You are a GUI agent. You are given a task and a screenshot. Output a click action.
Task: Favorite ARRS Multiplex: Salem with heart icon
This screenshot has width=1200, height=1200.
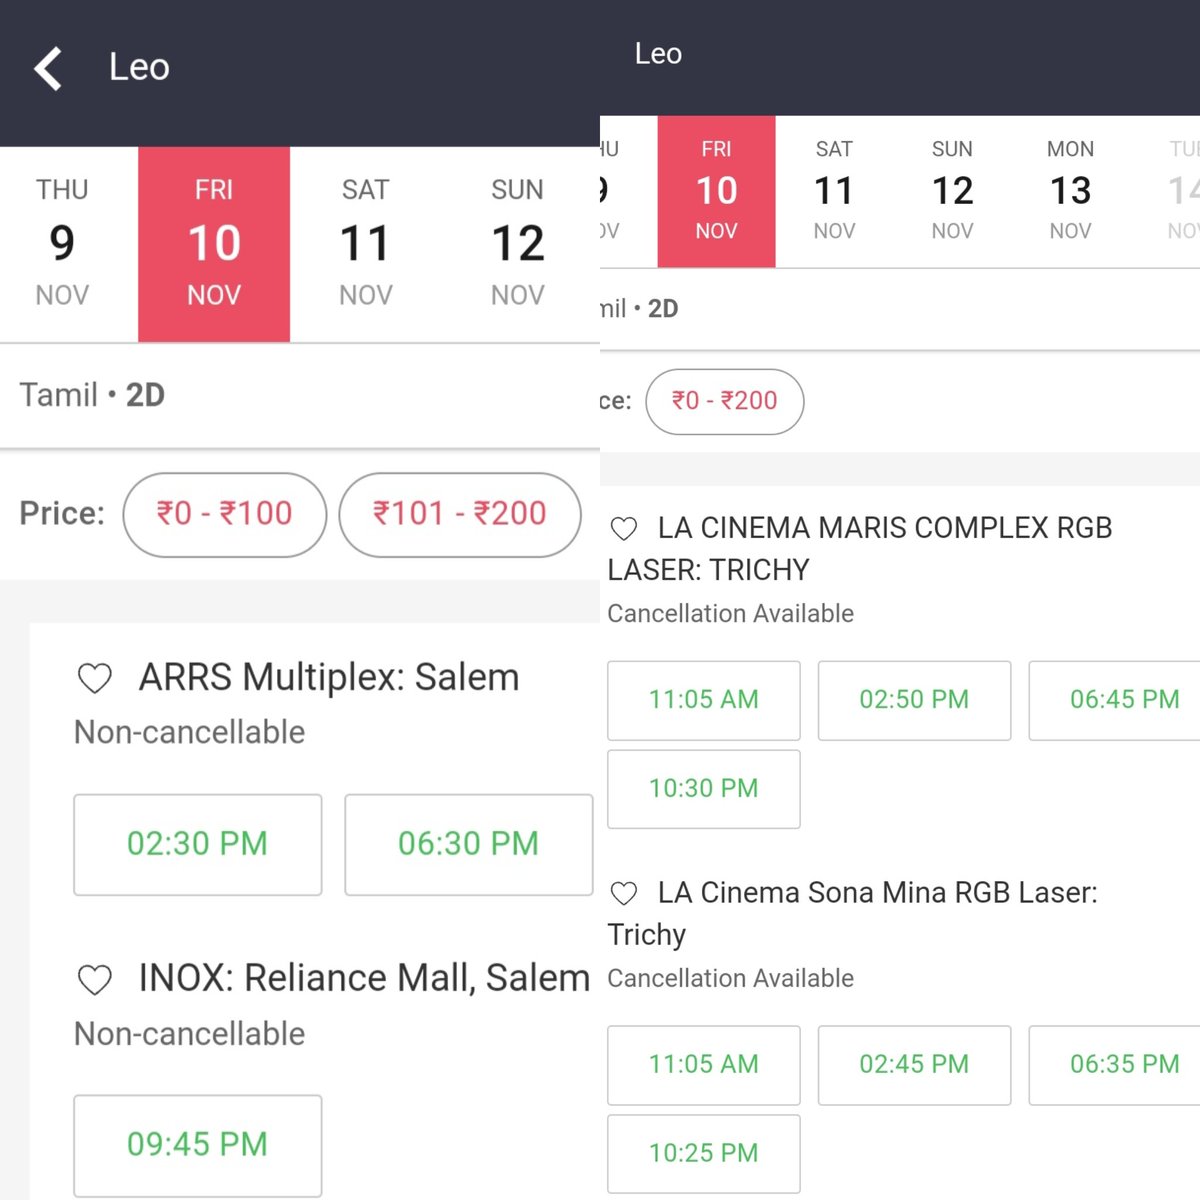[95, 679]
